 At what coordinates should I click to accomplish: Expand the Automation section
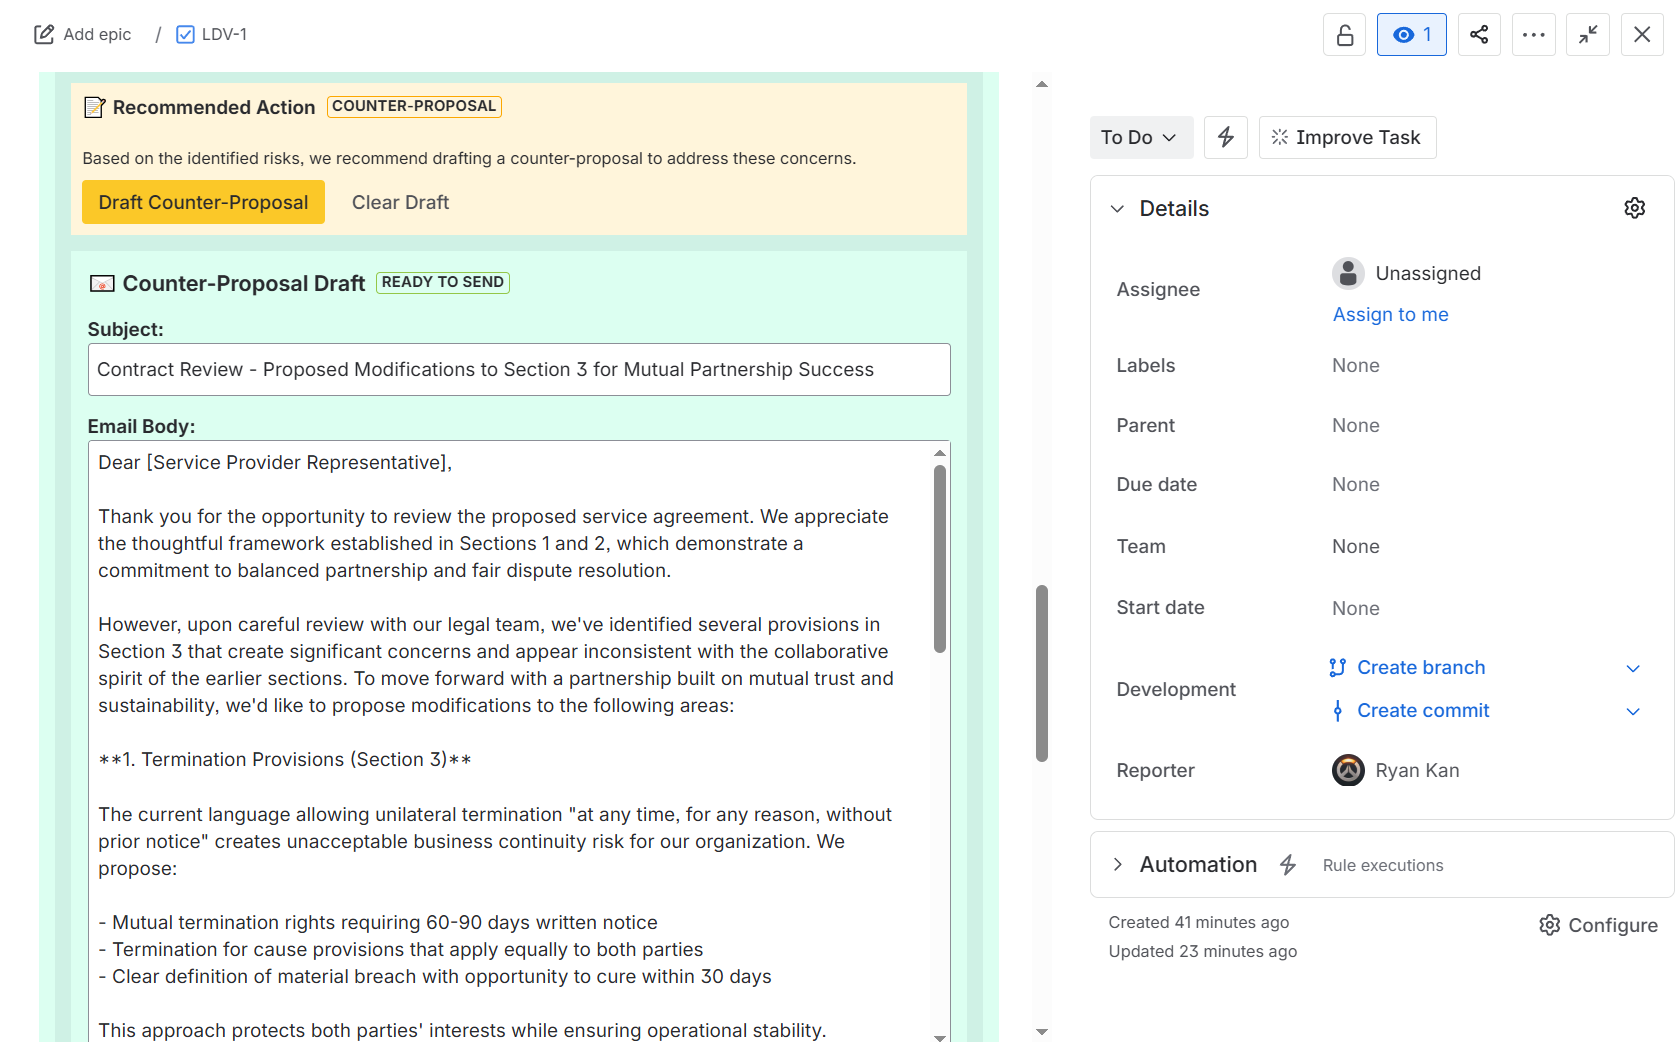coord(1117,865)
